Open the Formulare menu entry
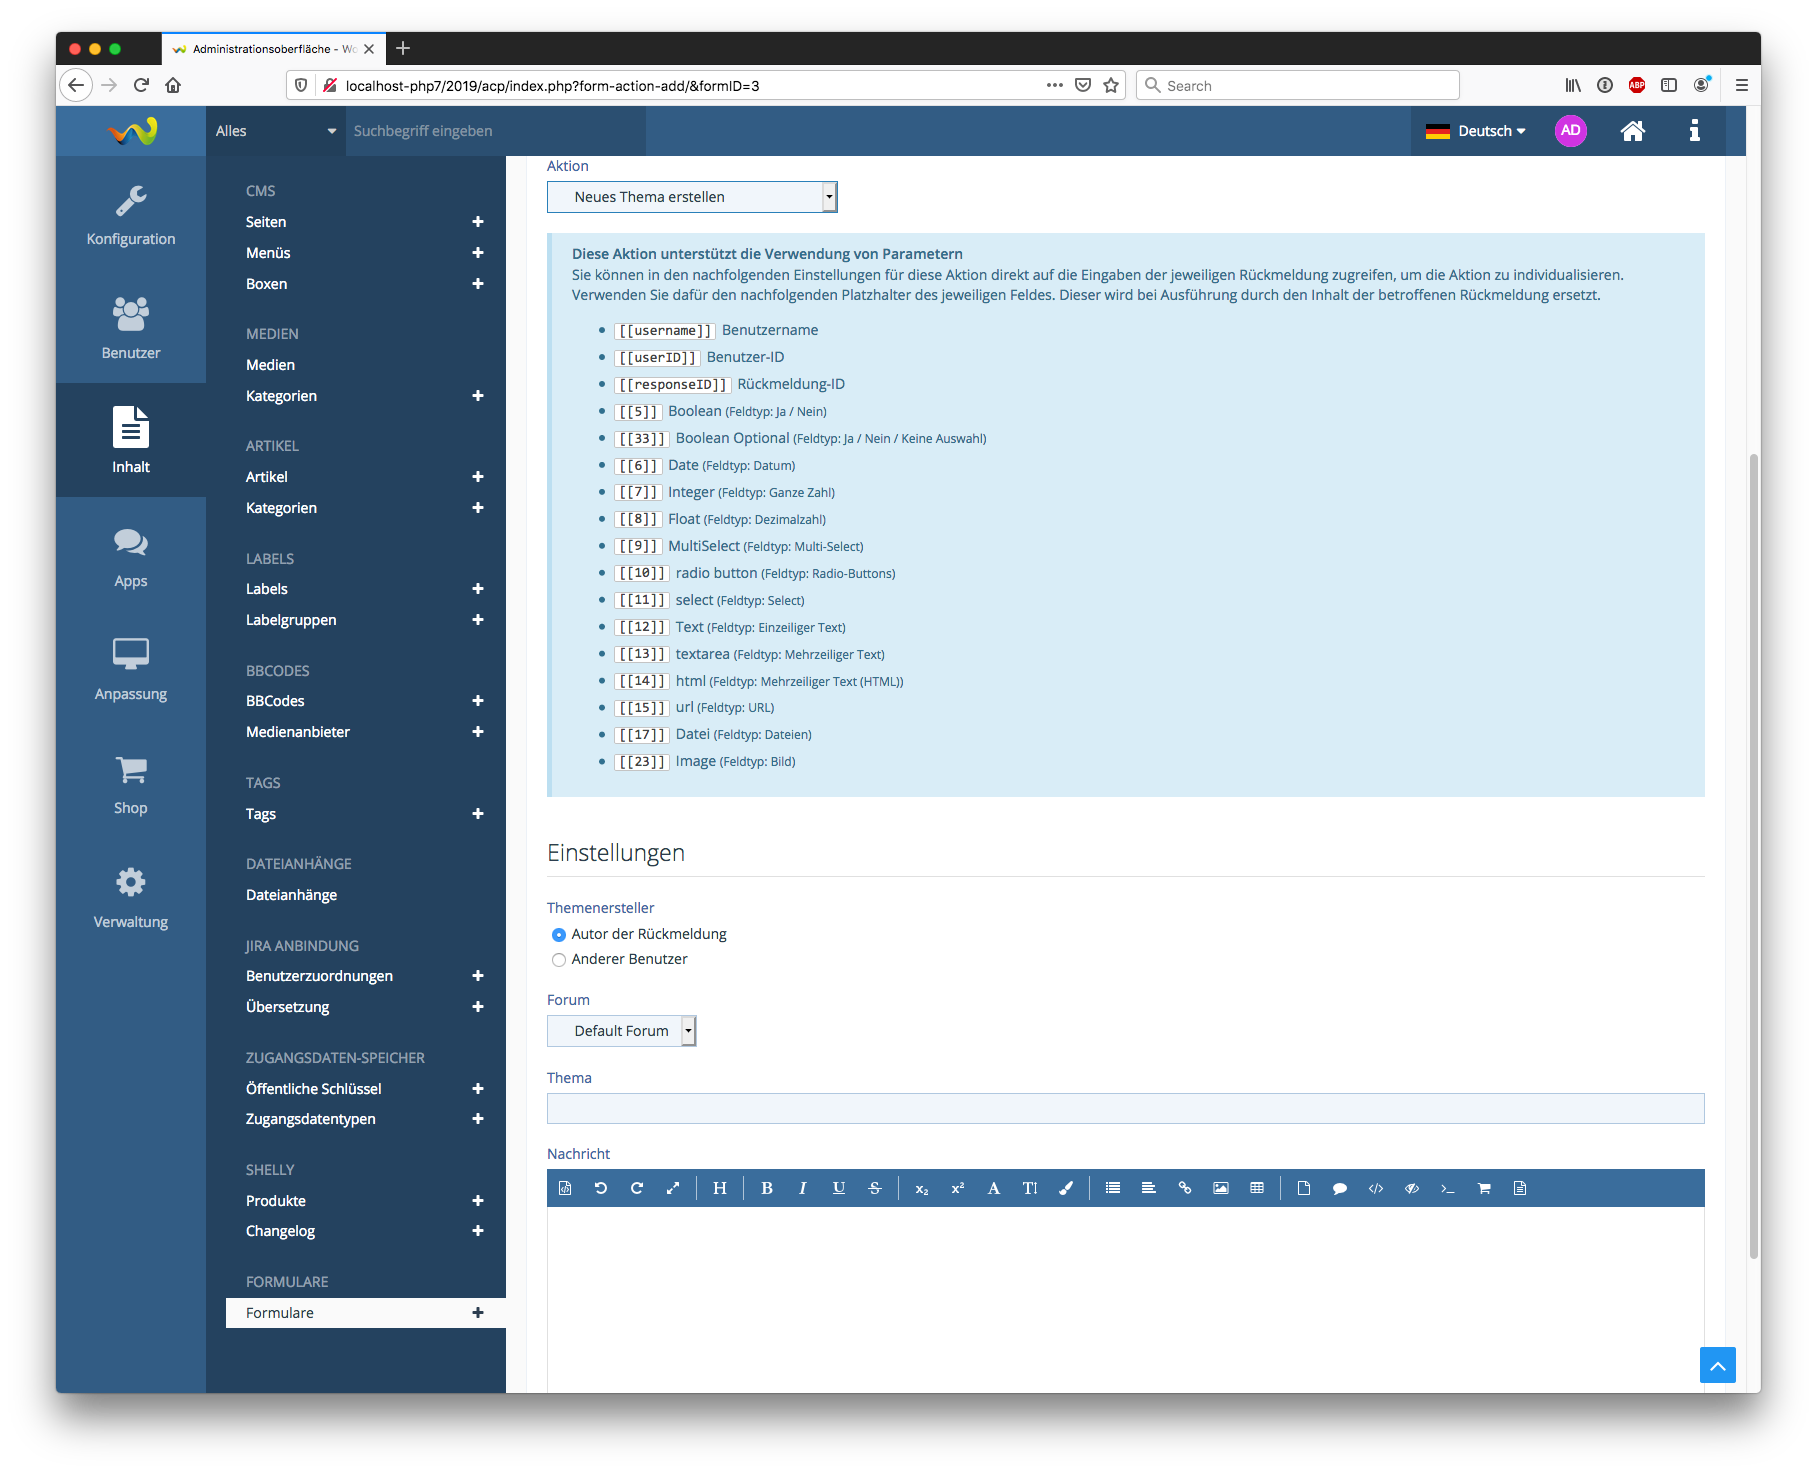1817x1473 pixels. point(280,1313)
